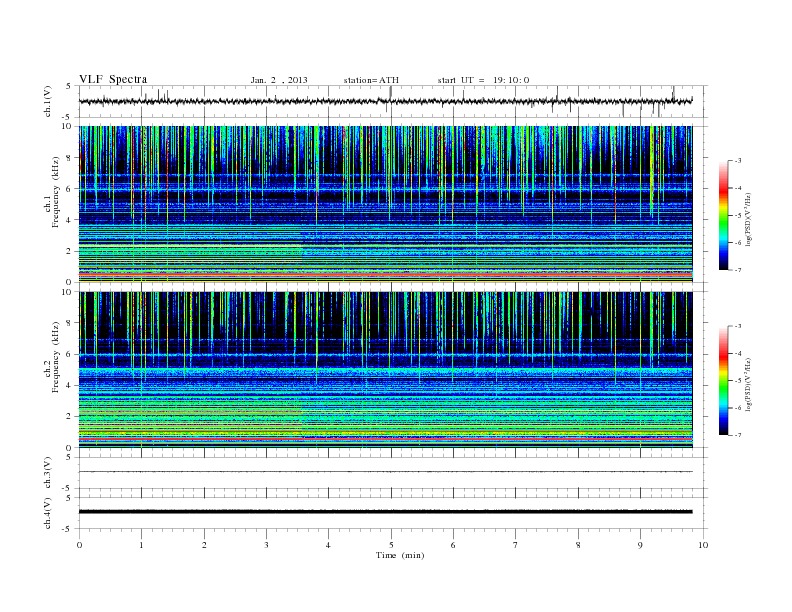Click the ch.1 voltage waveform trace at top

386,101
